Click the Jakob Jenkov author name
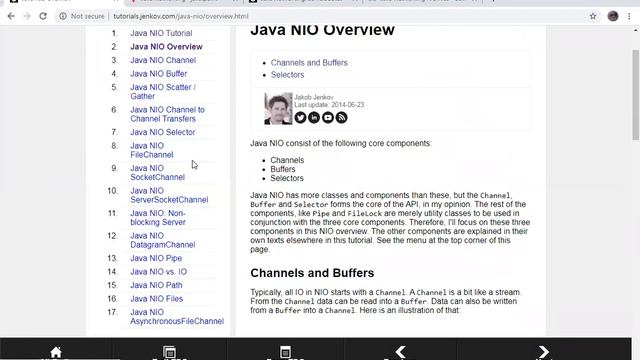The image size is (640, 360). pos(313,97)
